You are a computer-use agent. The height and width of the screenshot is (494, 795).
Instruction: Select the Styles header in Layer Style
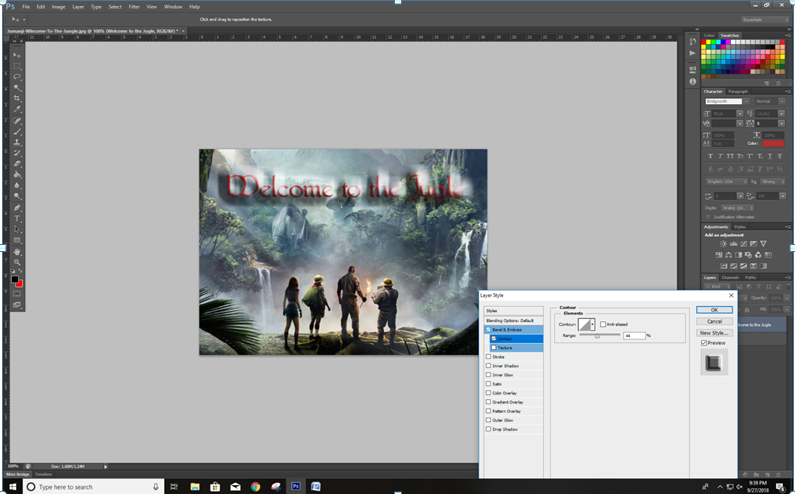(514, 311)
